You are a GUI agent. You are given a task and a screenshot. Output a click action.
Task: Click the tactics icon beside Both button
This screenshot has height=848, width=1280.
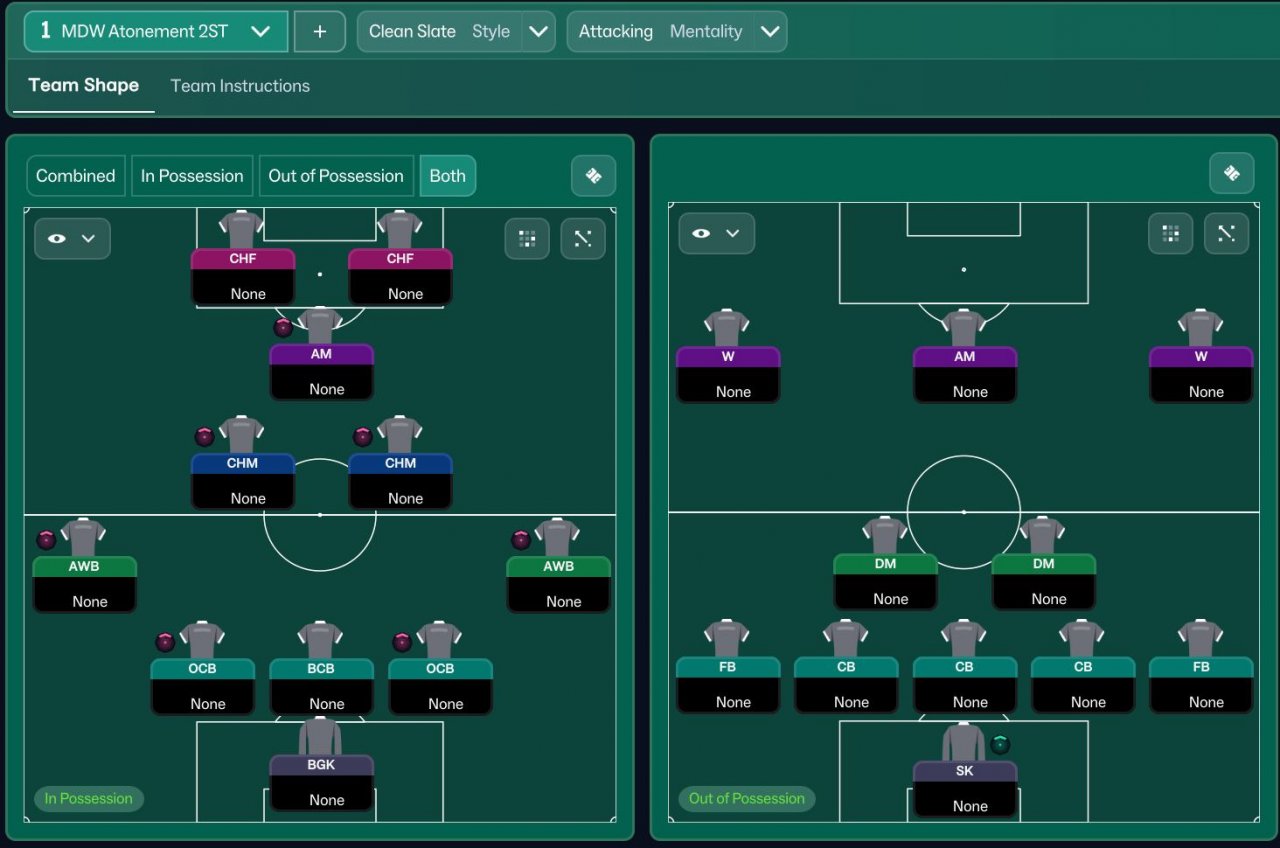[x=594, y=176]
